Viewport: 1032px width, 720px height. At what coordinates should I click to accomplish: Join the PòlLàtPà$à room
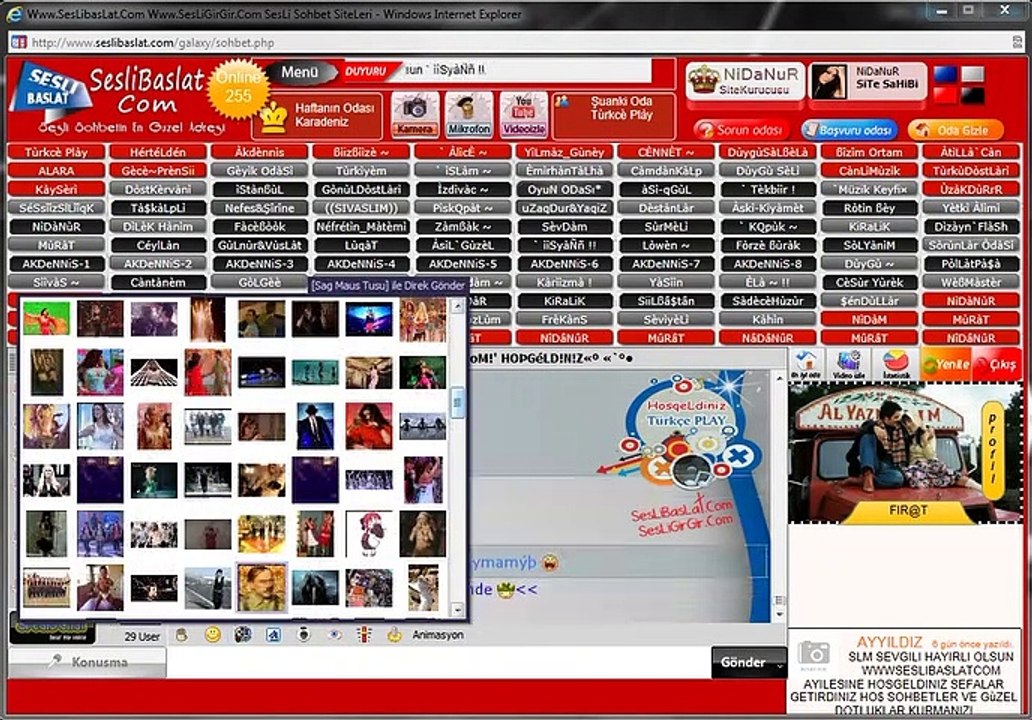coord(971,264)
